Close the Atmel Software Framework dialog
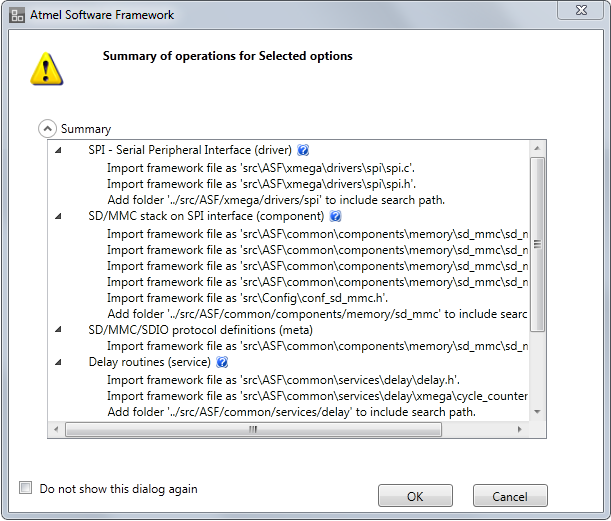The height and width of the screenshot is (521, 611). point(581,10)
